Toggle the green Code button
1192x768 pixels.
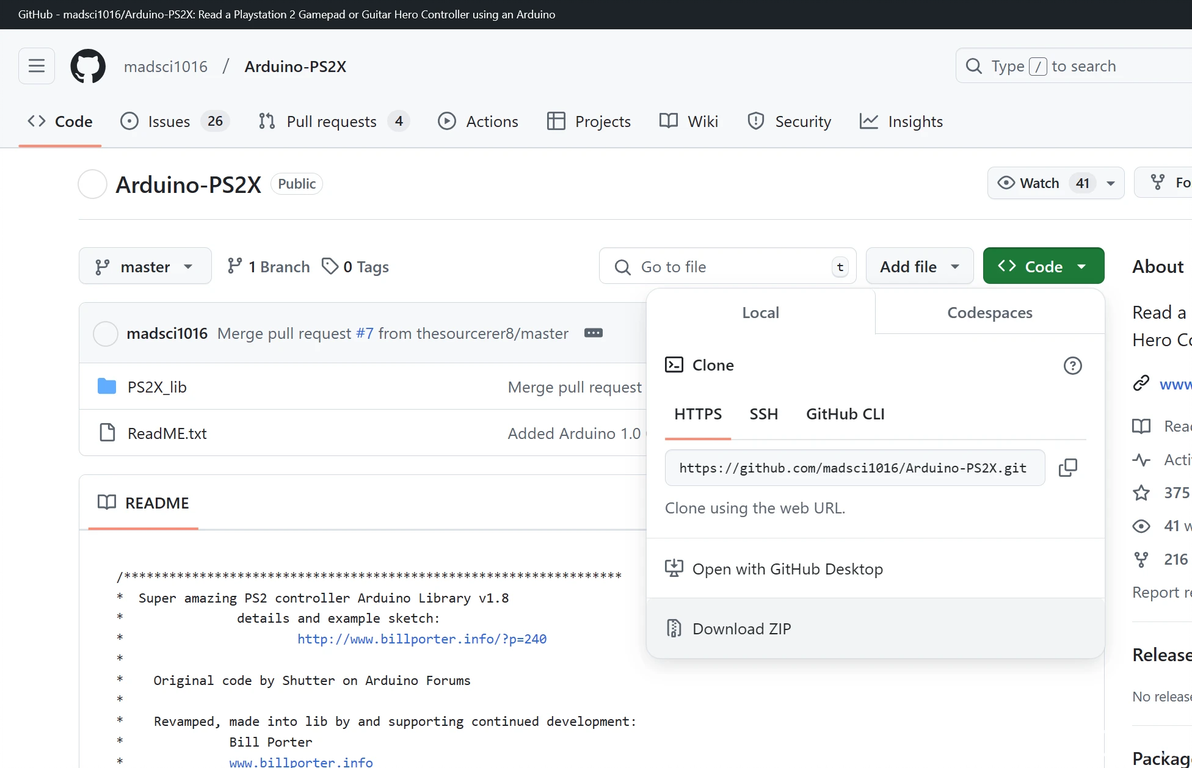point(1043,267)
